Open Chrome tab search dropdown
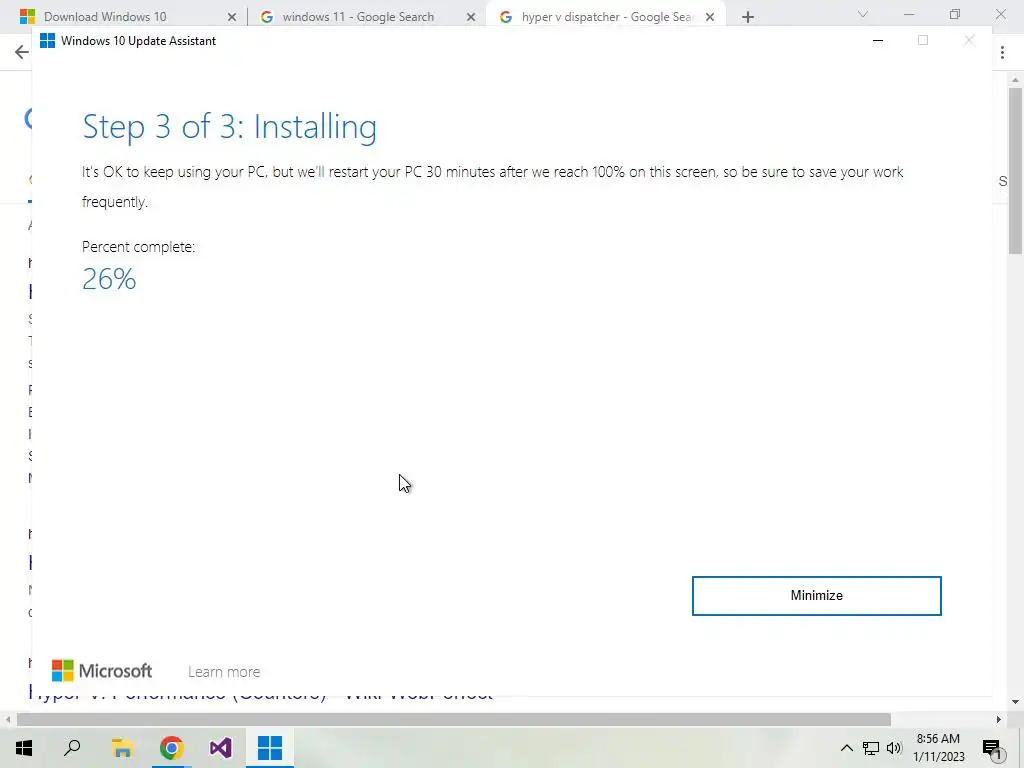Screen dimensions: 1024x768 pos(863,14)
